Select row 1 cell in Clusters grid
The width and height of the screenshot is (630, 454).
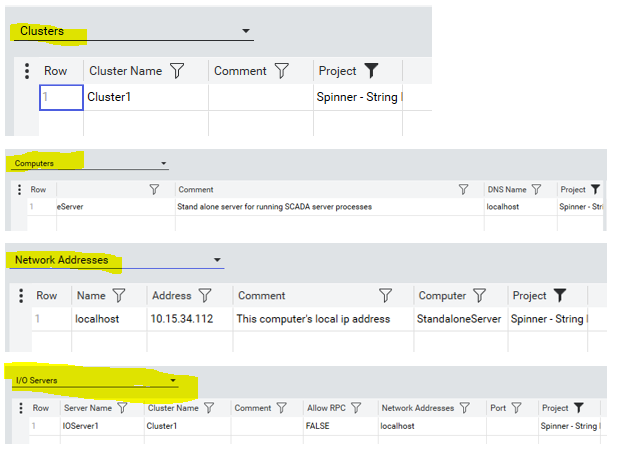coord(61,97)
